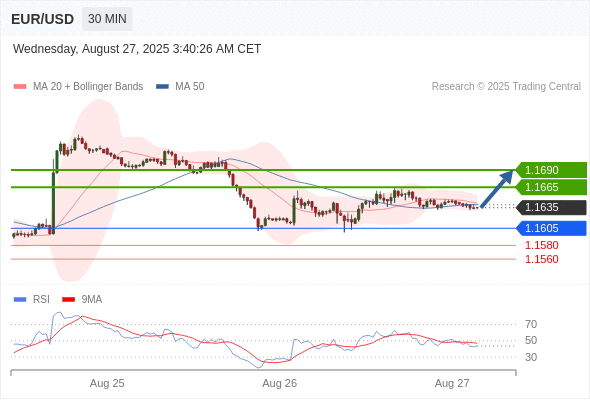Screen dimensions: 590x400
Task: Click the 1.1580 red support label
Action: coord(542,245)
